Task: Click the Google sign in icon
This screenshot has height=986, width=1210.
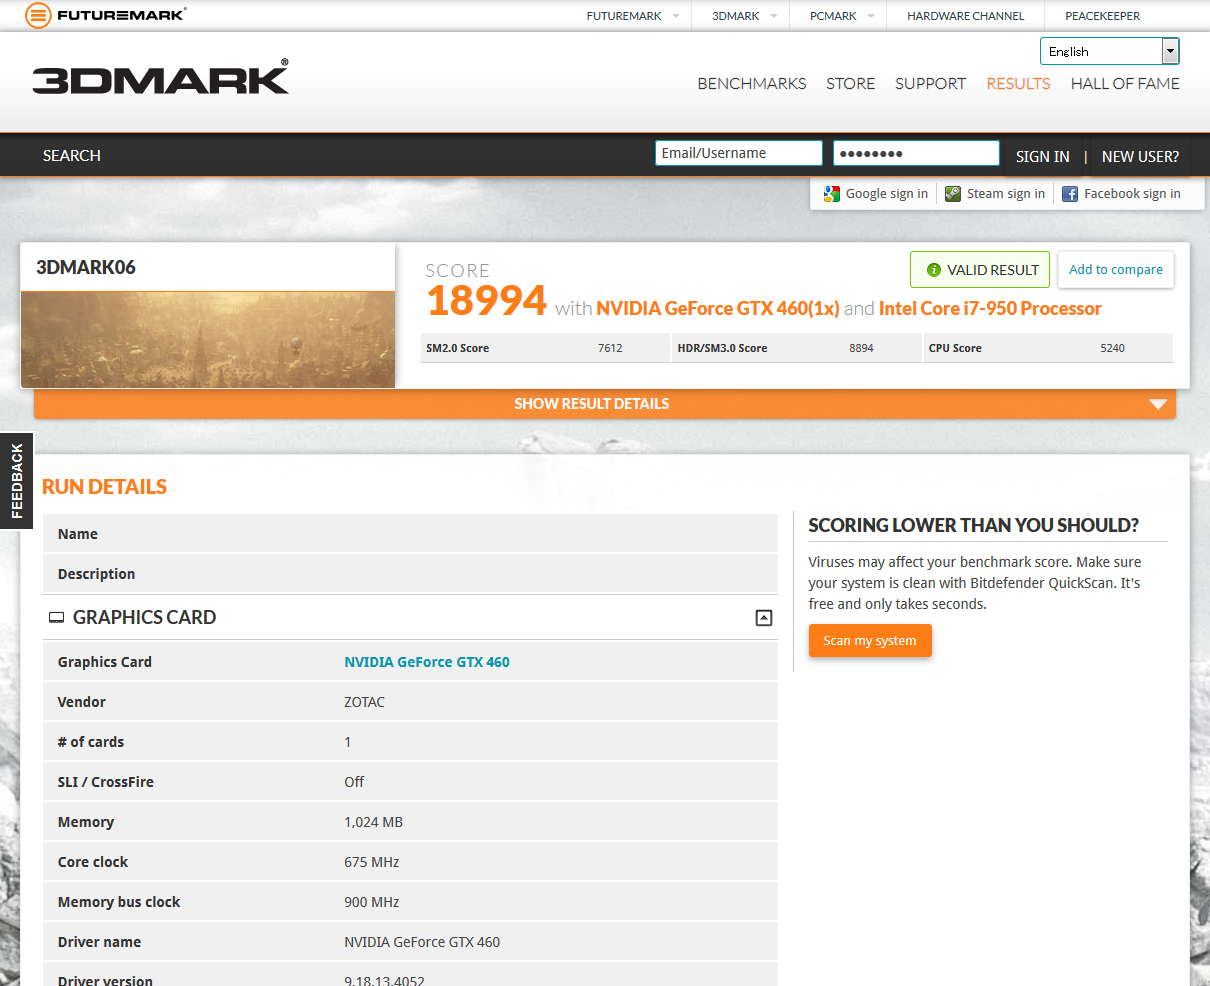Action: pyautogui.click(x=831, y=194)
